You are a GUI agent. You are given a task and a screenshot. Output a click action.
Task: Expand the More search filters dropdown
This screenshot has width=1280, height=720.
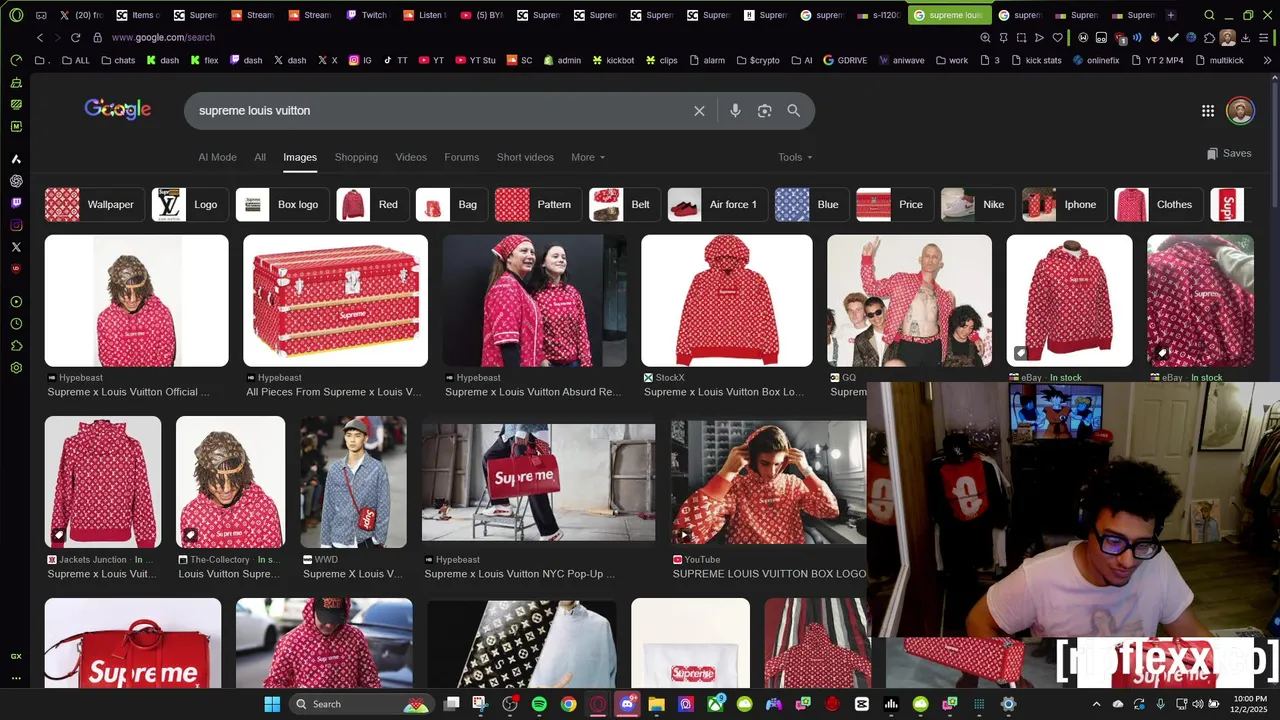coord(588,157)
